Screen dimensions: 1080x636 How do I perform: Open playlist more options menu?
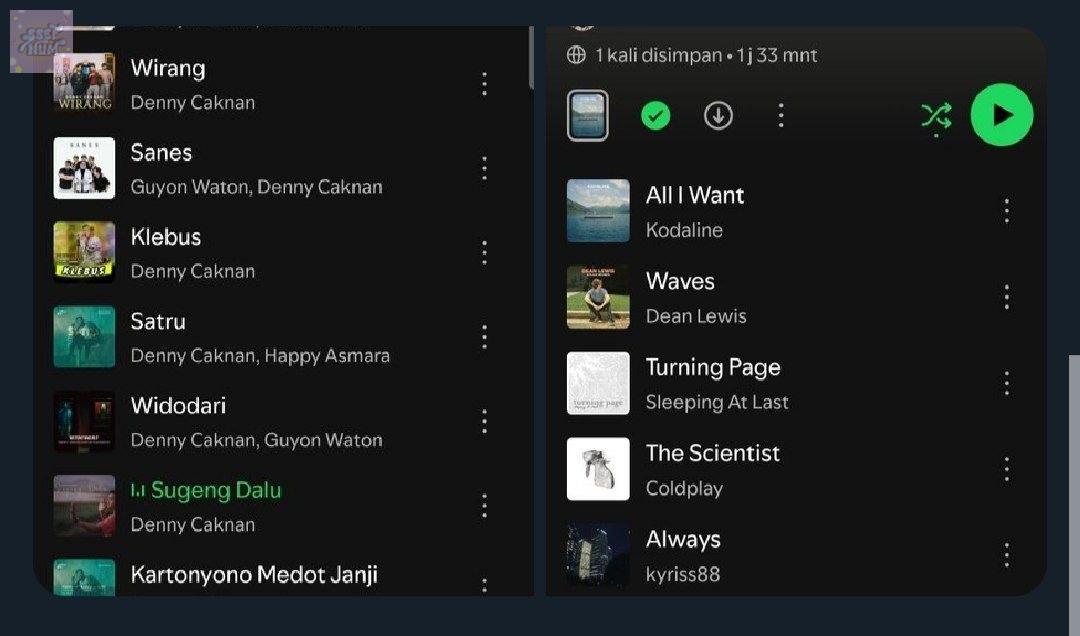tap(780, 115)
